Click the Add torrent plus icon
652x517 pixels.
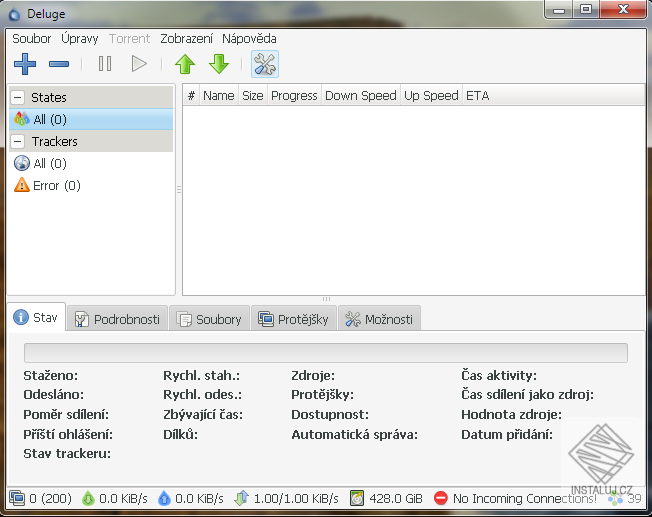pyautogui.click(x=25, y=64)
